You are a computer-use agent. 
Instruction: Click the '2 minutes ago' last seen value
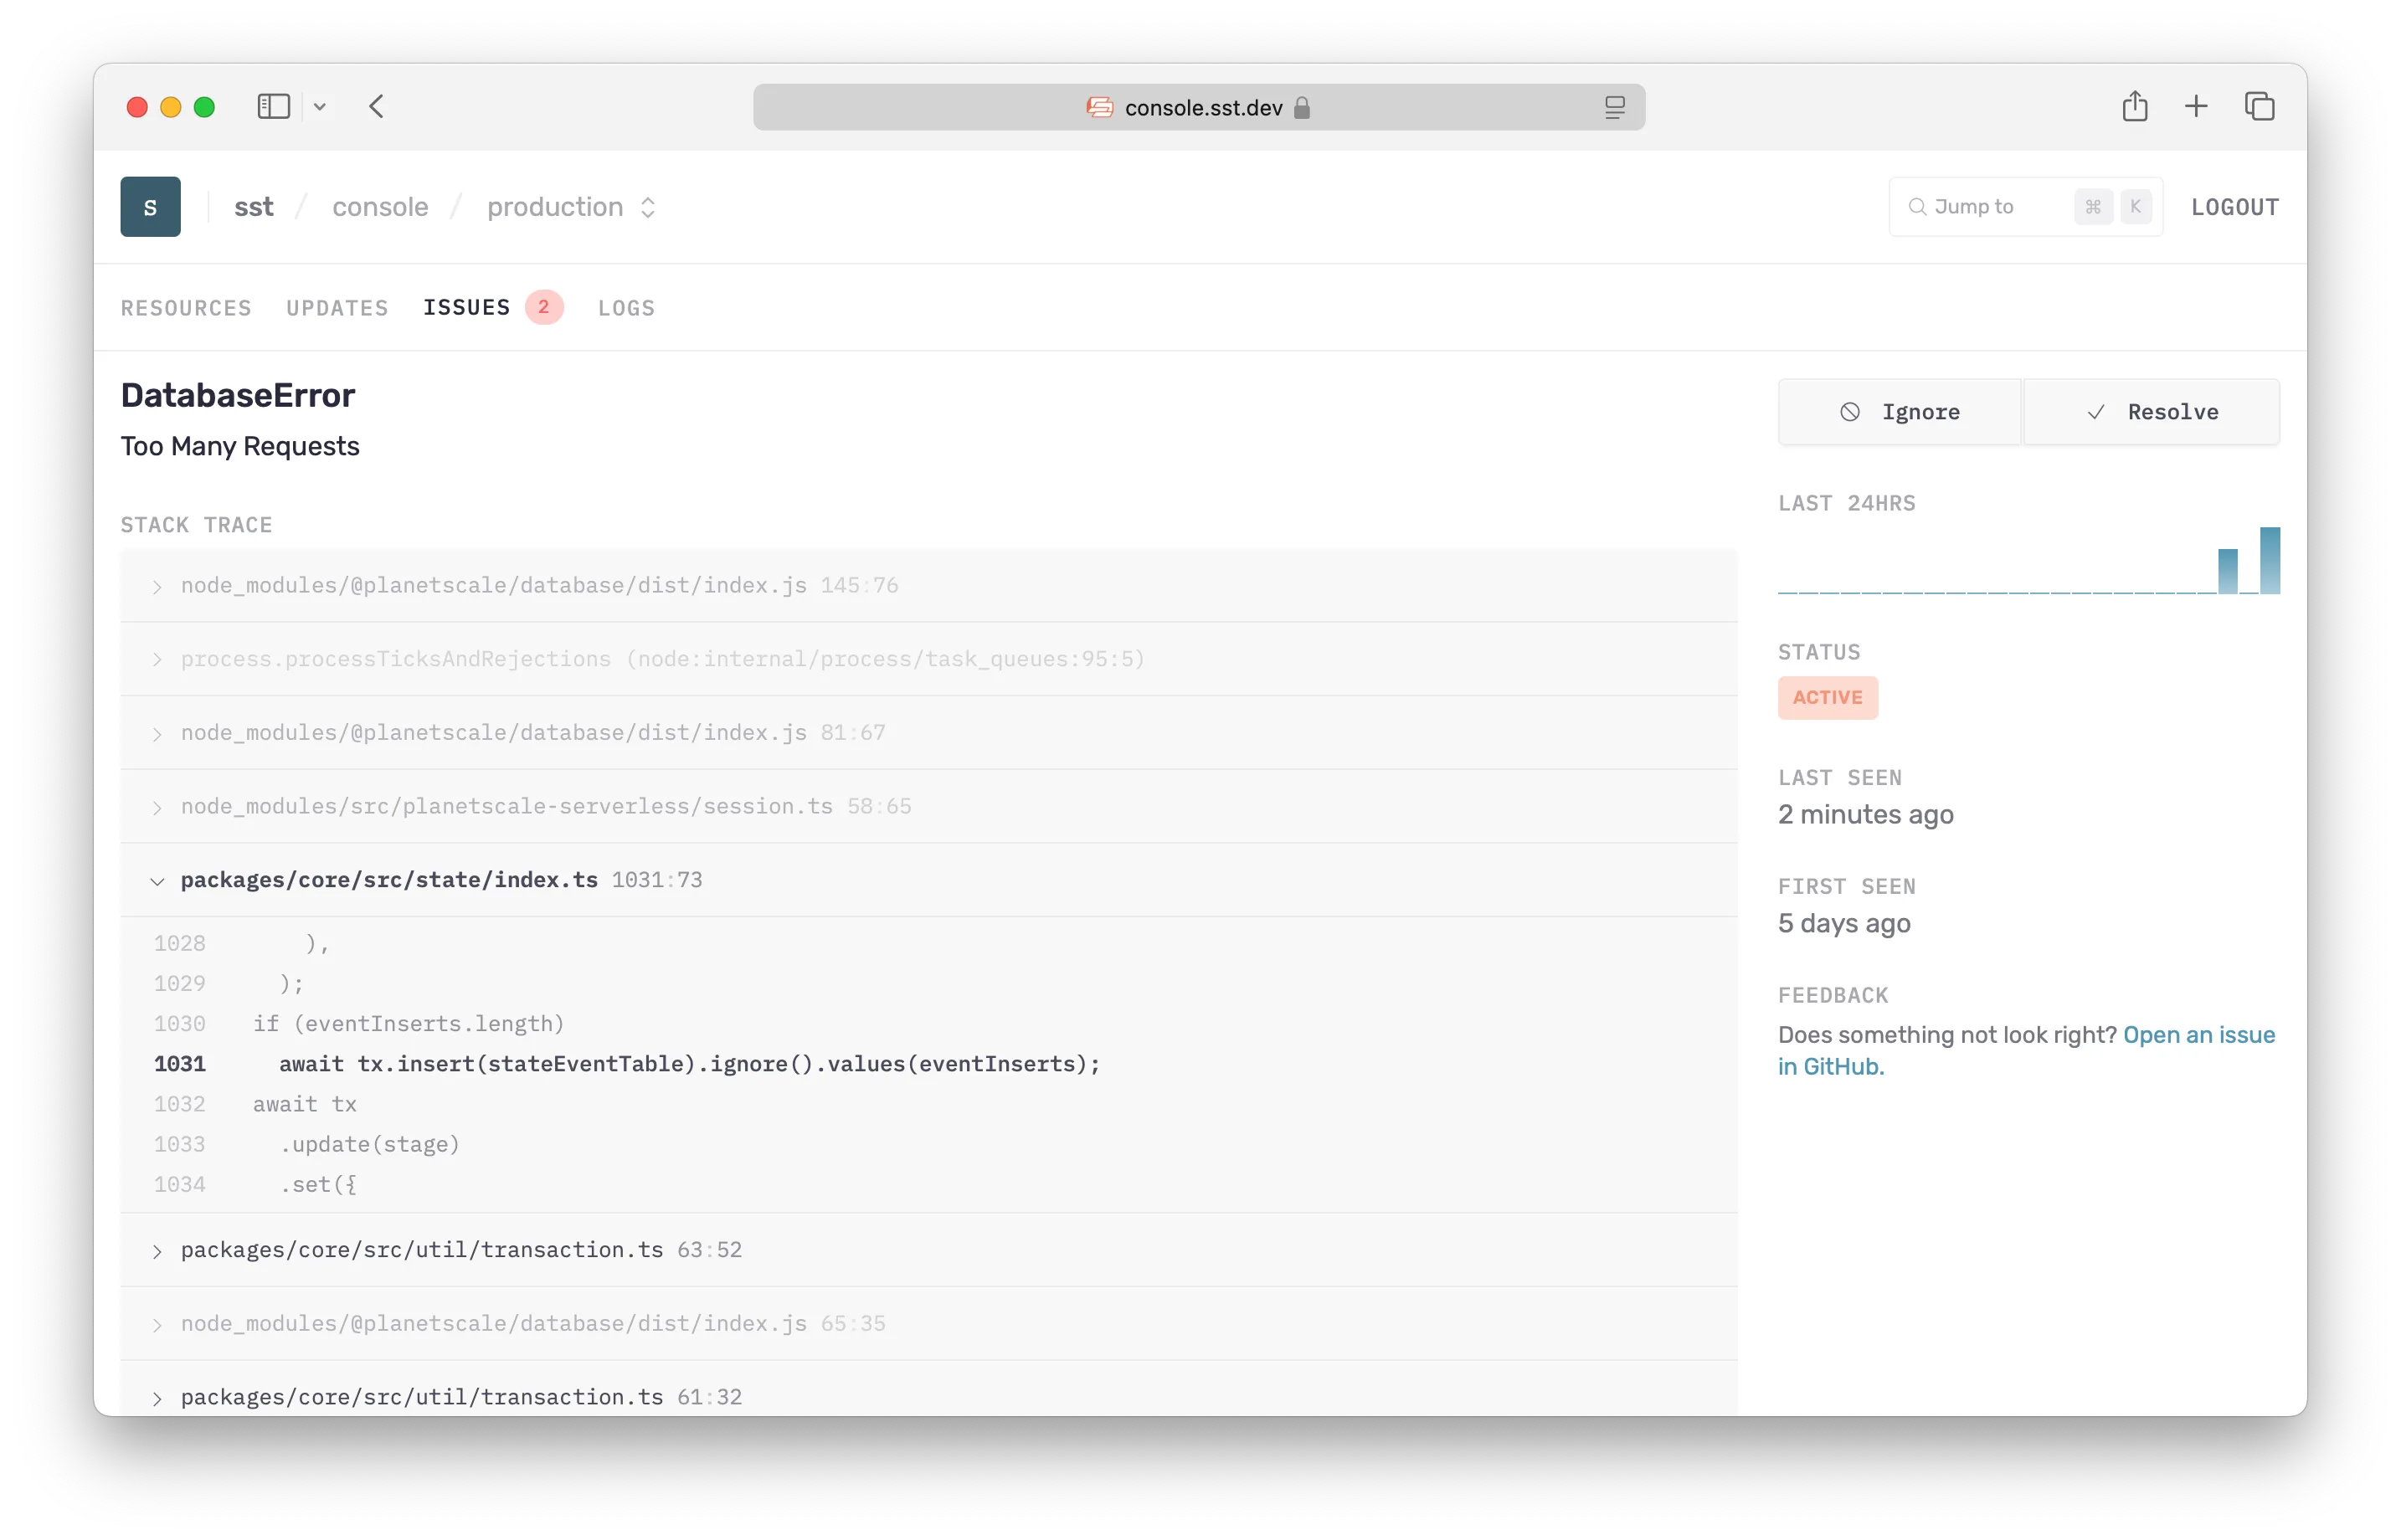coord(1865,814)
